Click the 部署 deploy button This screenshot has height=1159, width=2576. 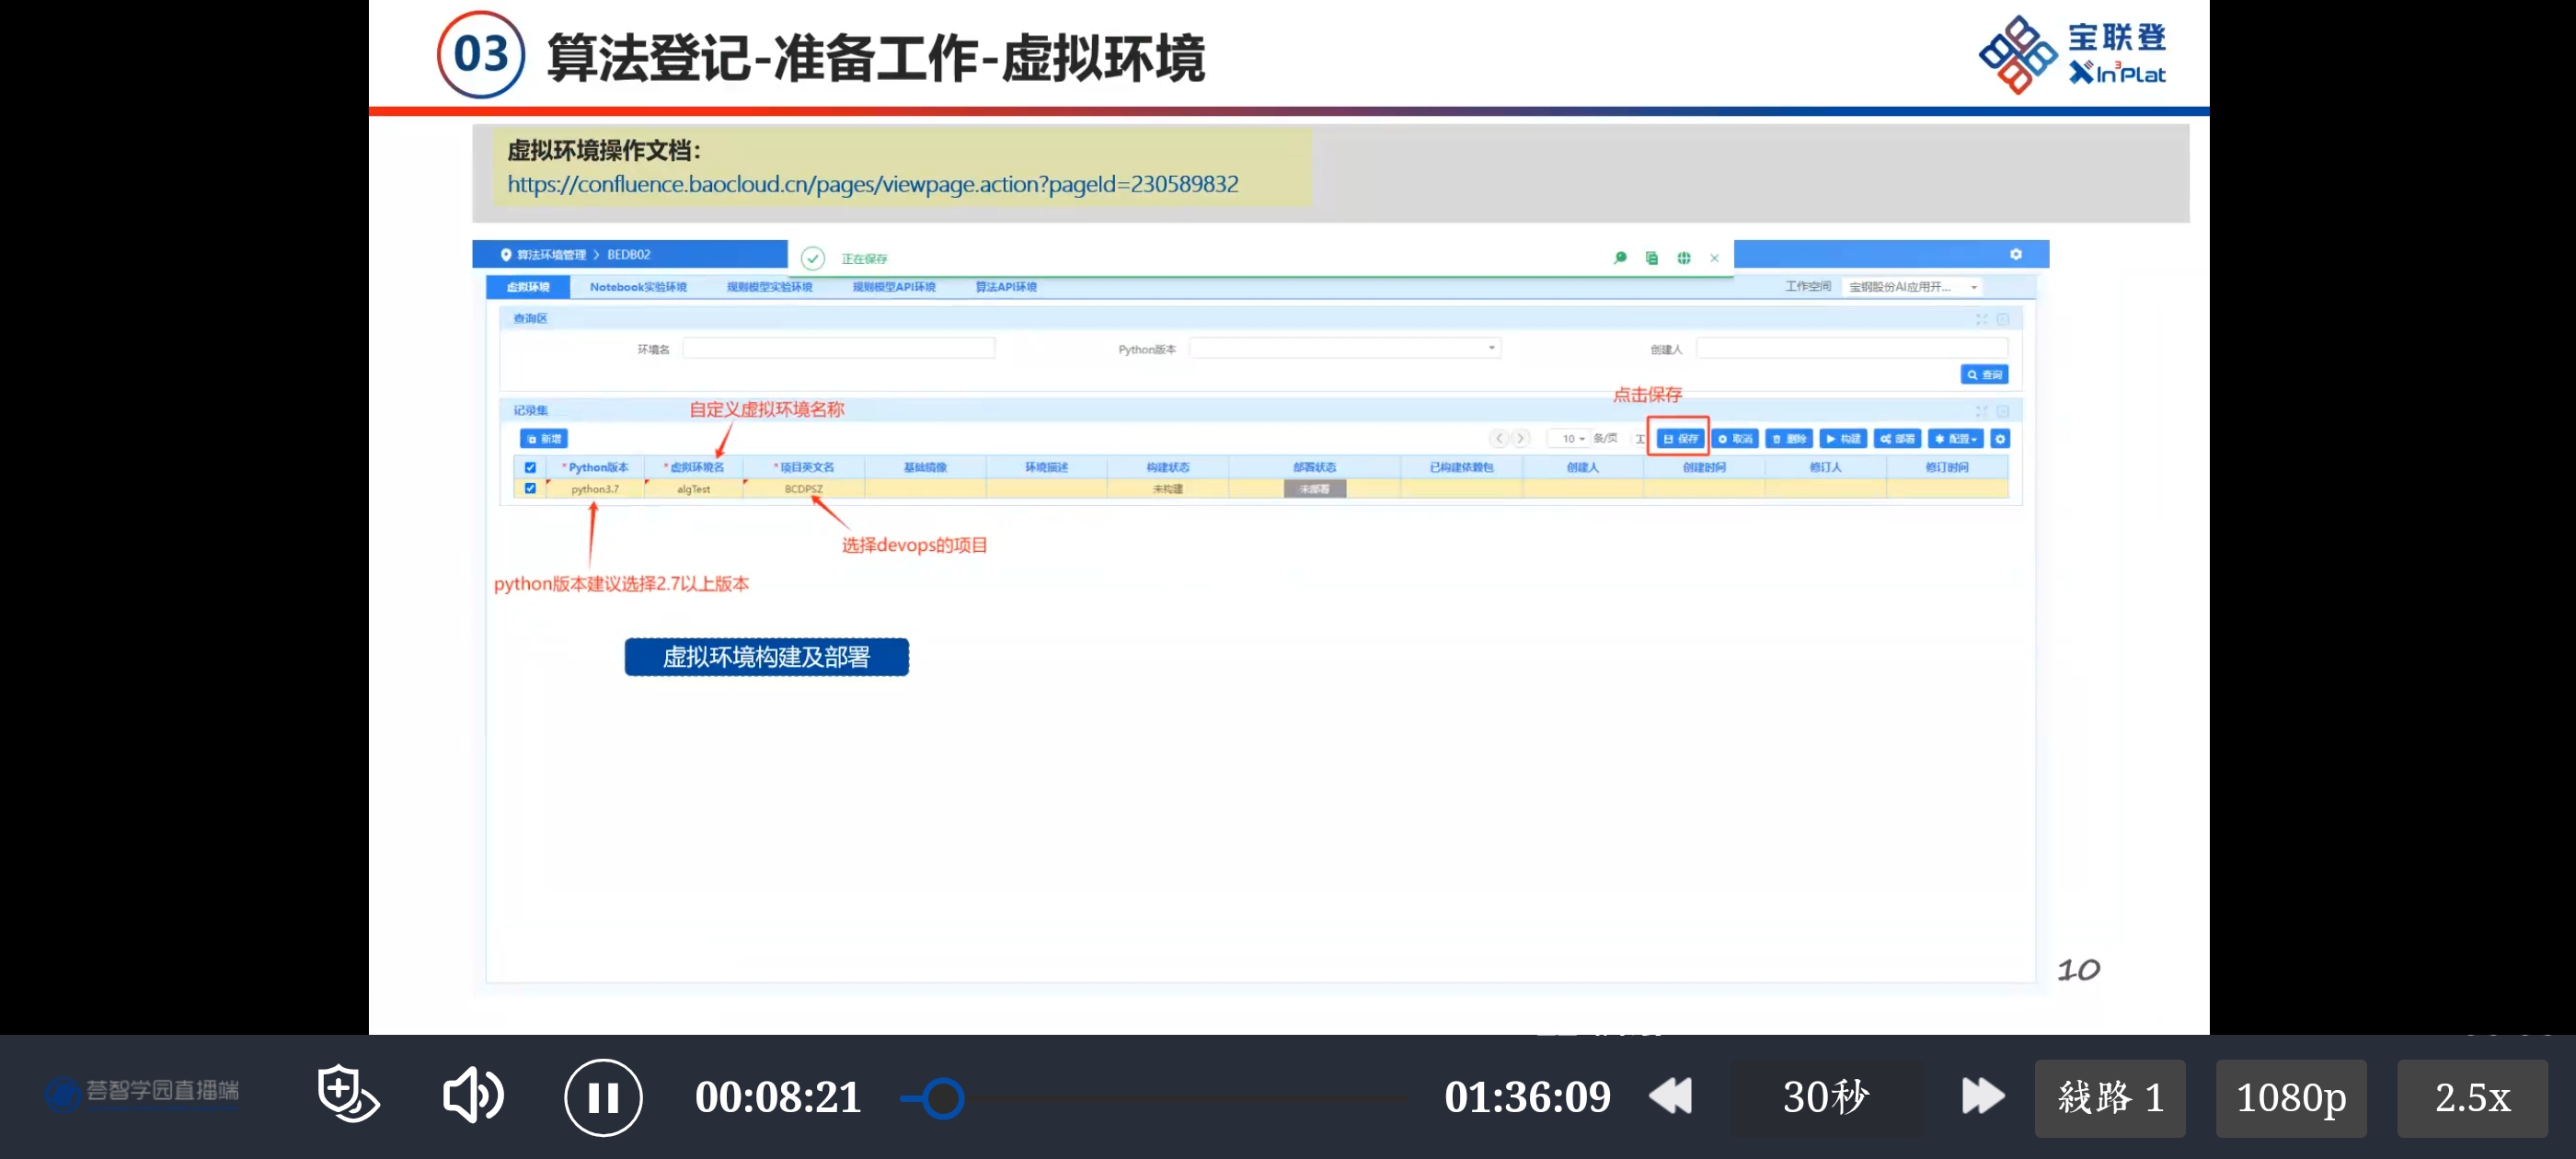(x=1896, y=439)
